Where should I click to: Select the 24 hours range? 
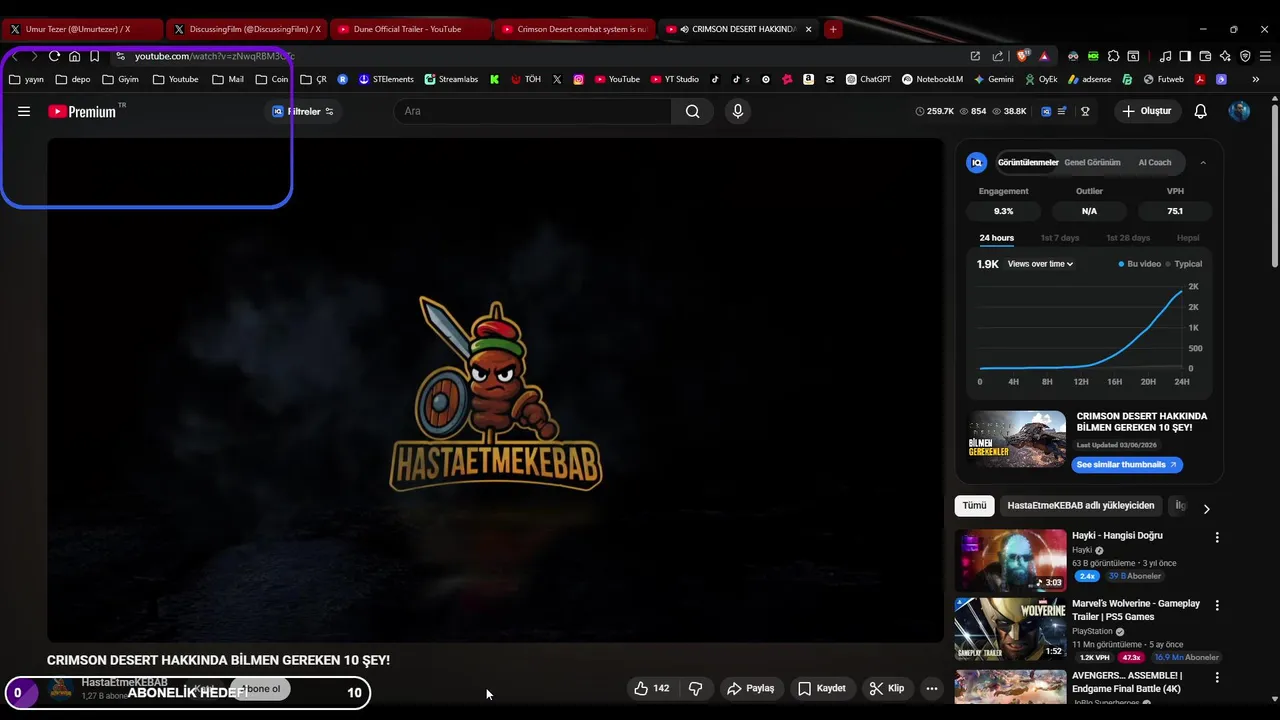[x=996, y=238]
